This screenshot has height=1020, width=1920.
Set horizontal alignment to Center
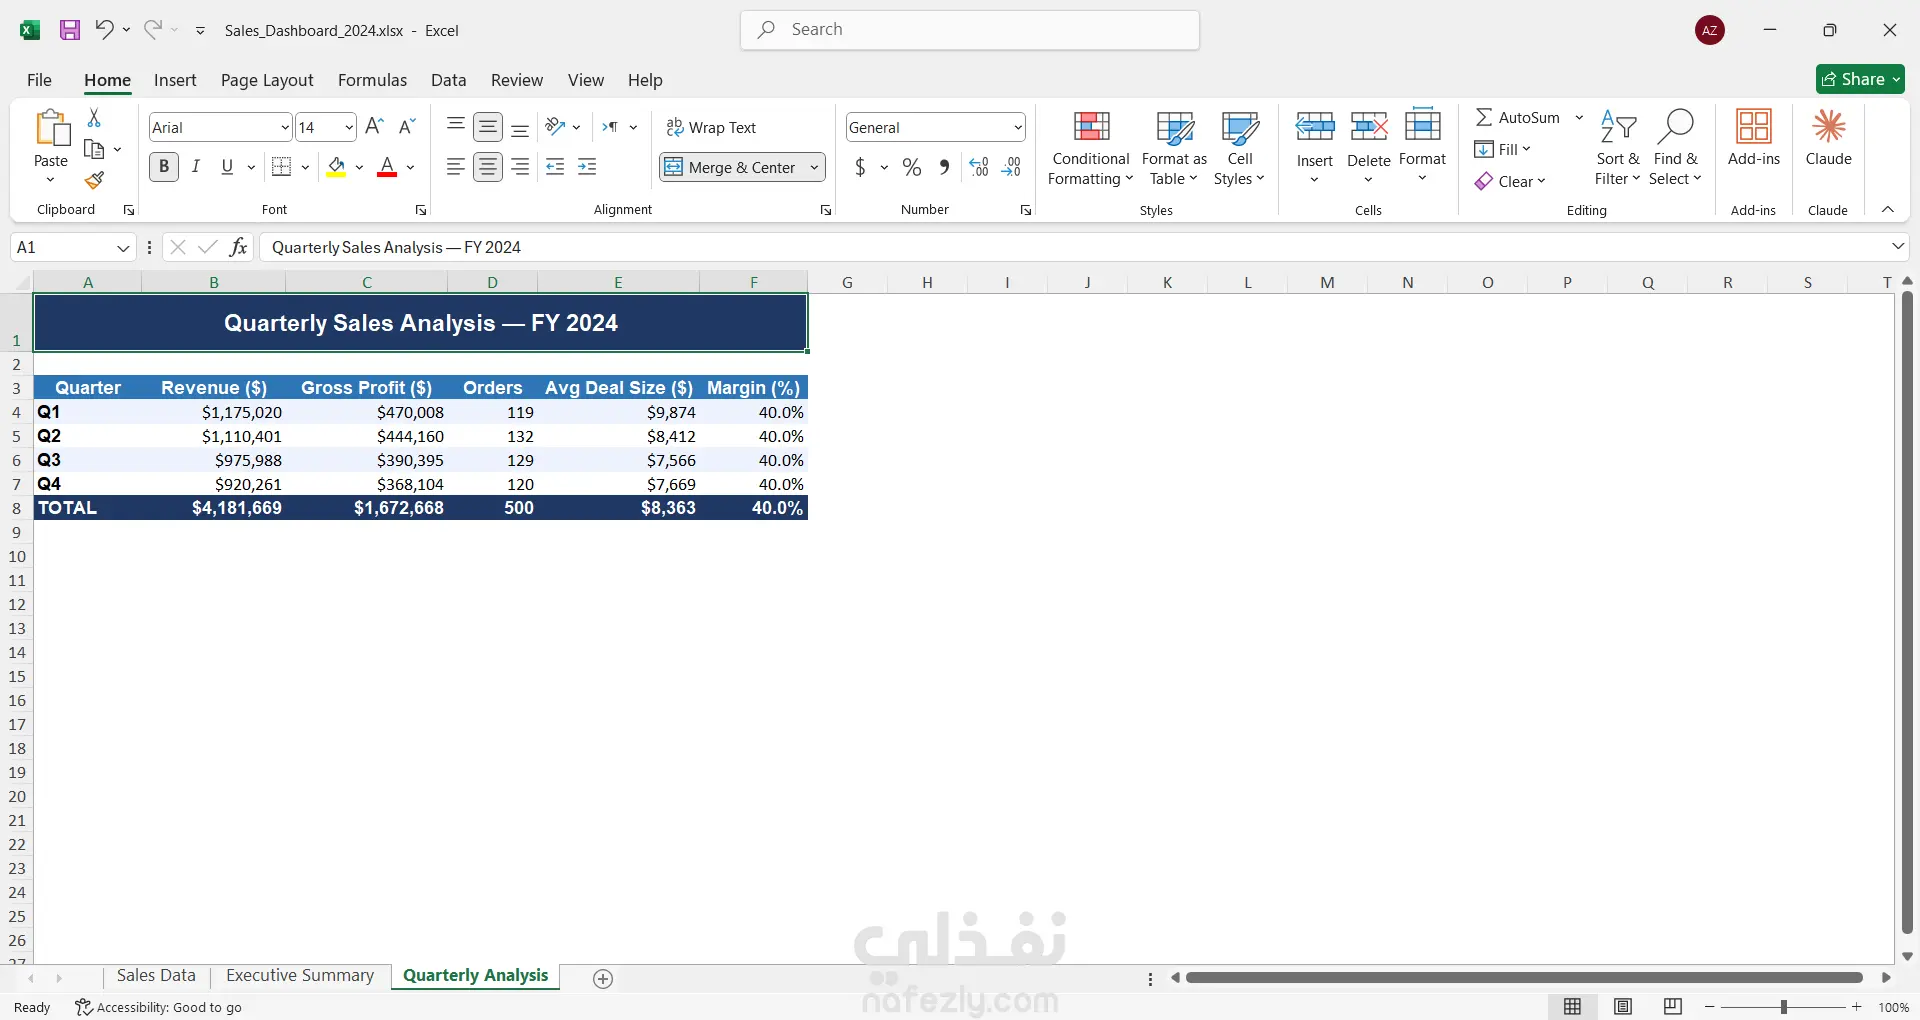point(488,167)
